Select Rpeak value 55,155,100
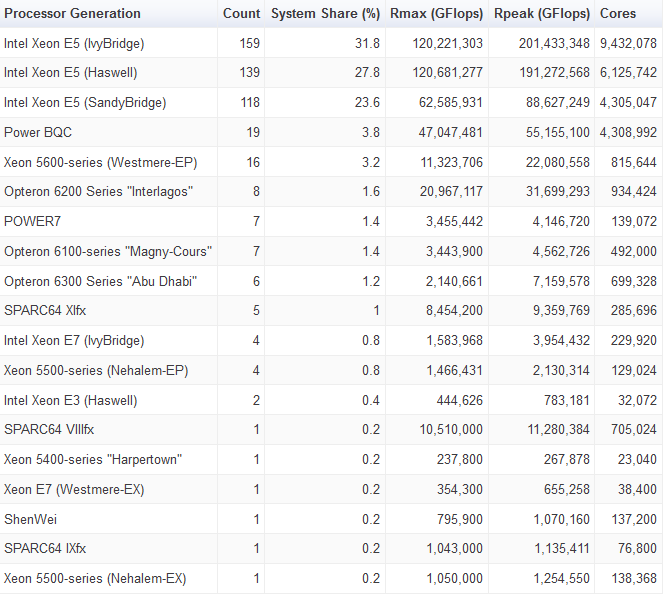The width and height of the screenshot is (665, 595). coord(558,132)
